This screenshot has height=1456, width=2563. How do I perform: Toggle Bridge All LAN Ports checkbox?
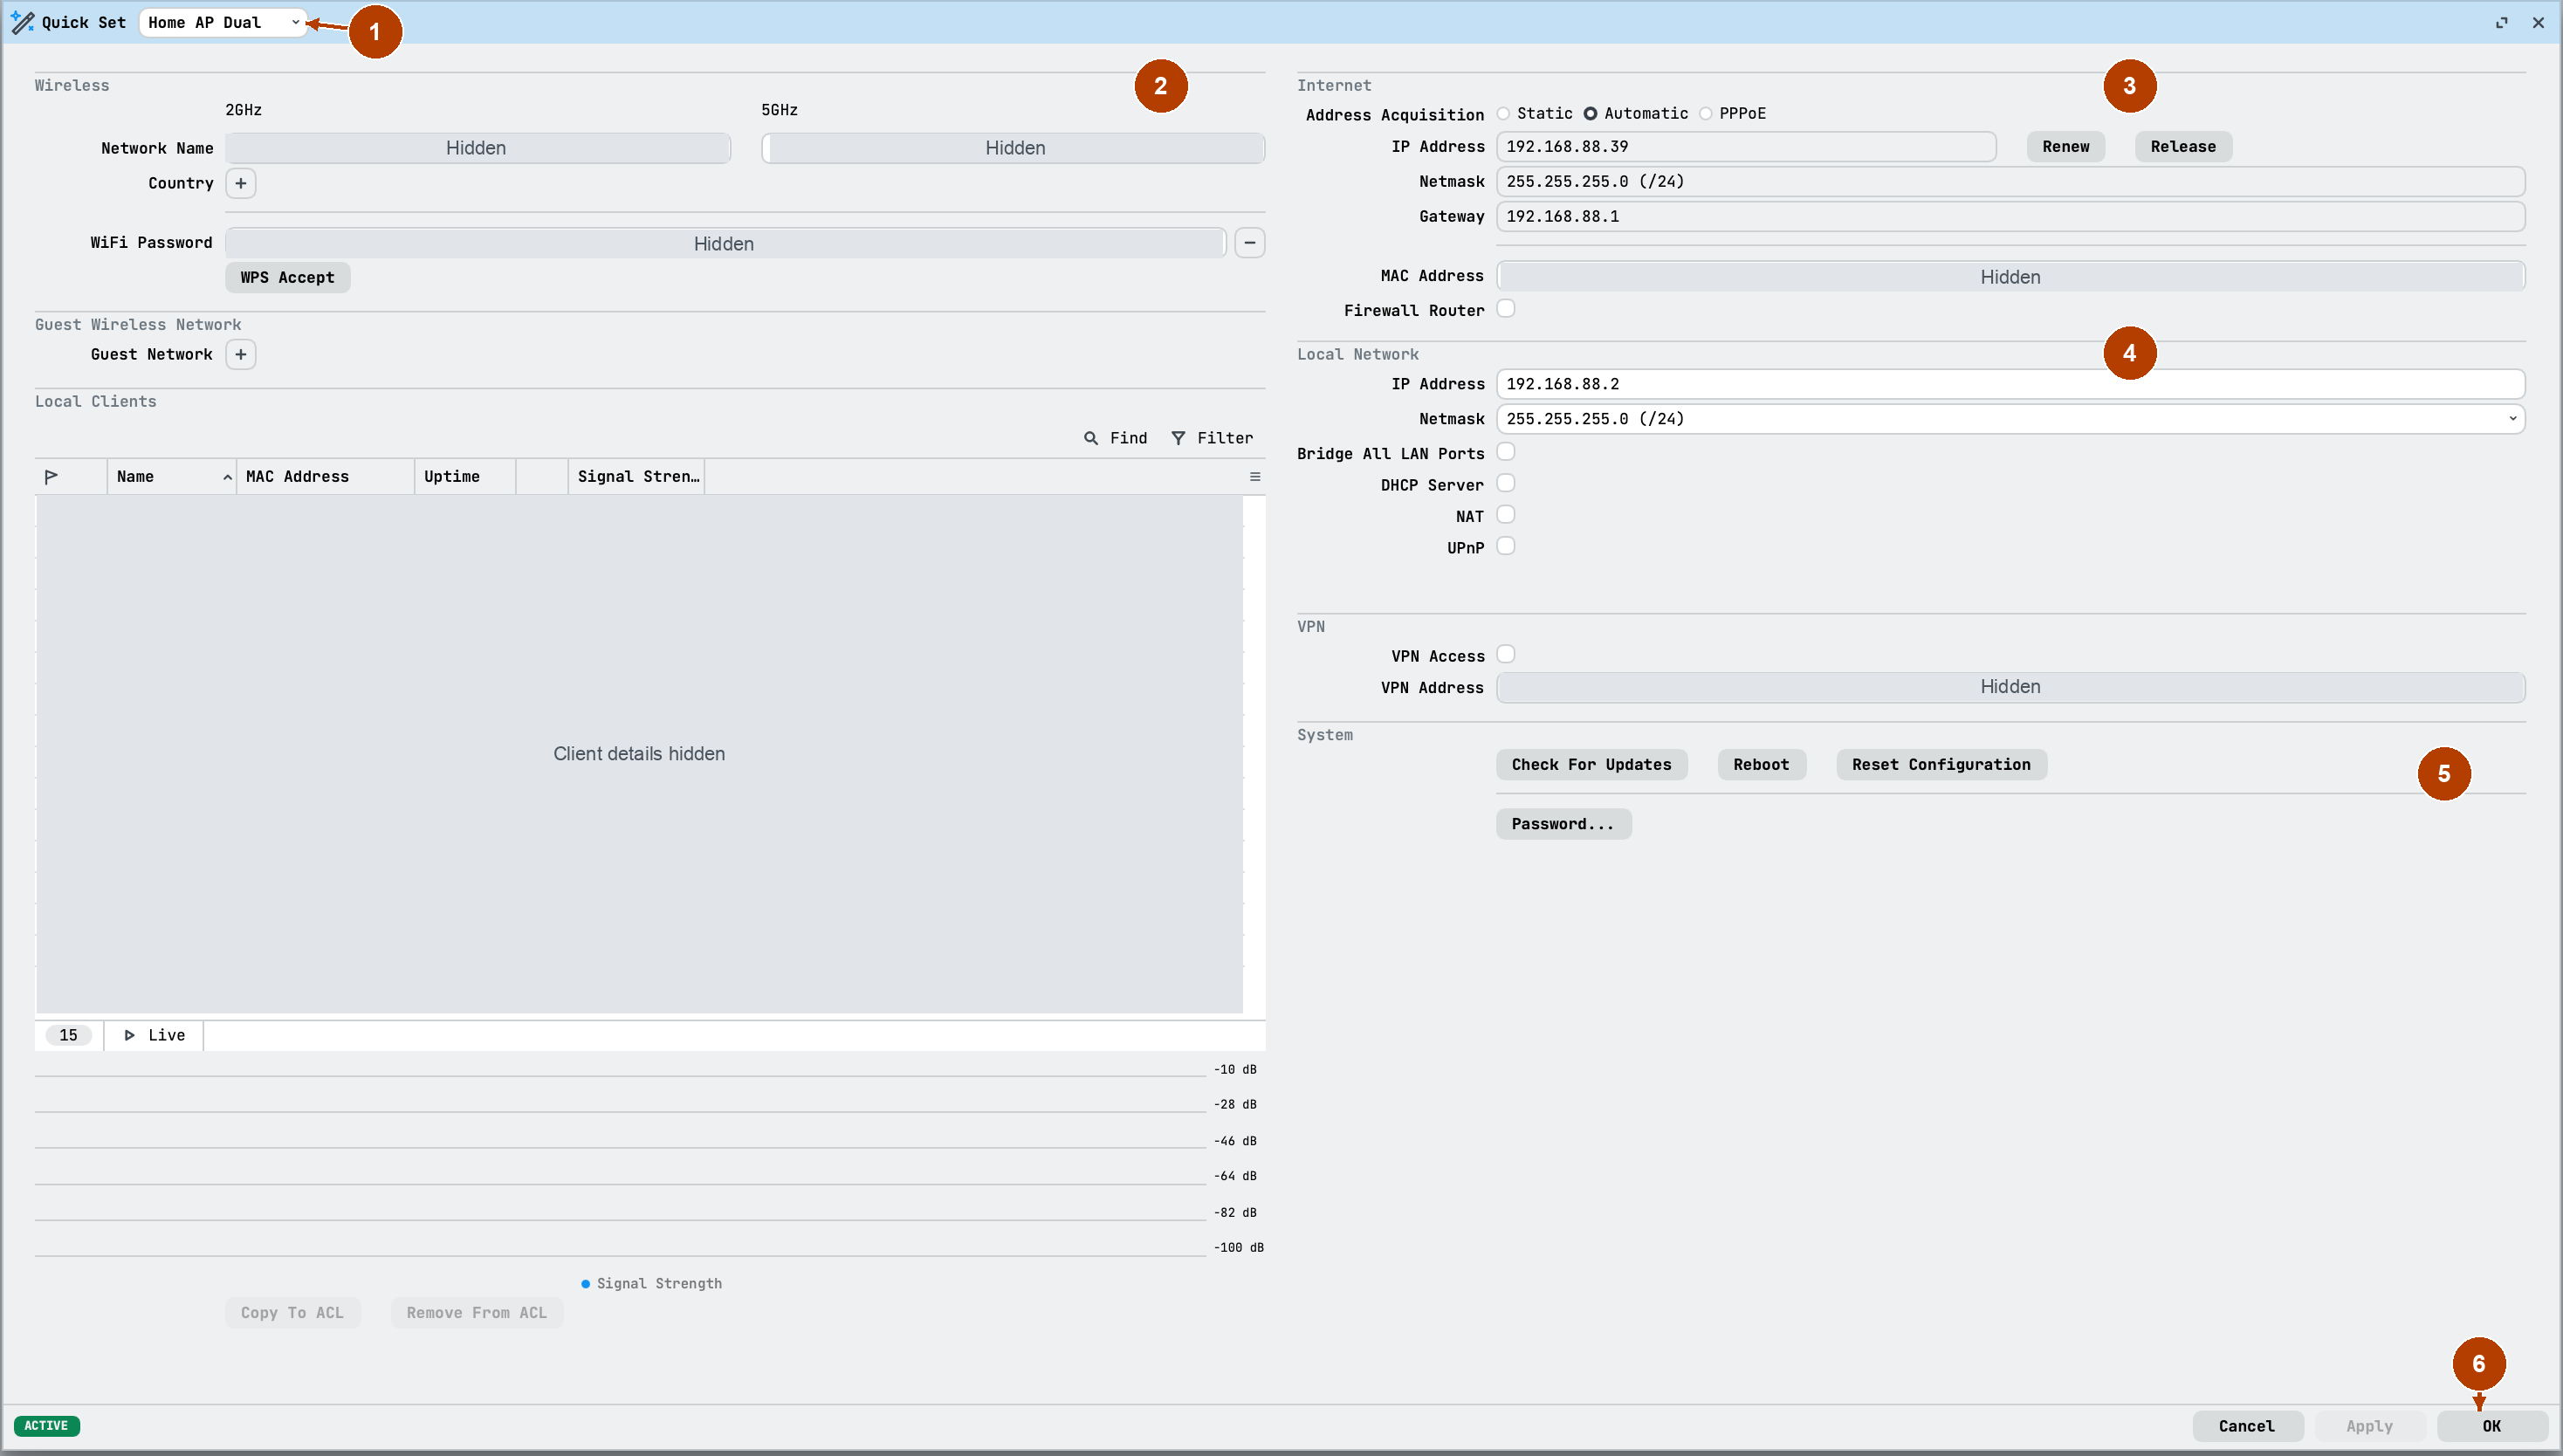(1506, 452)
